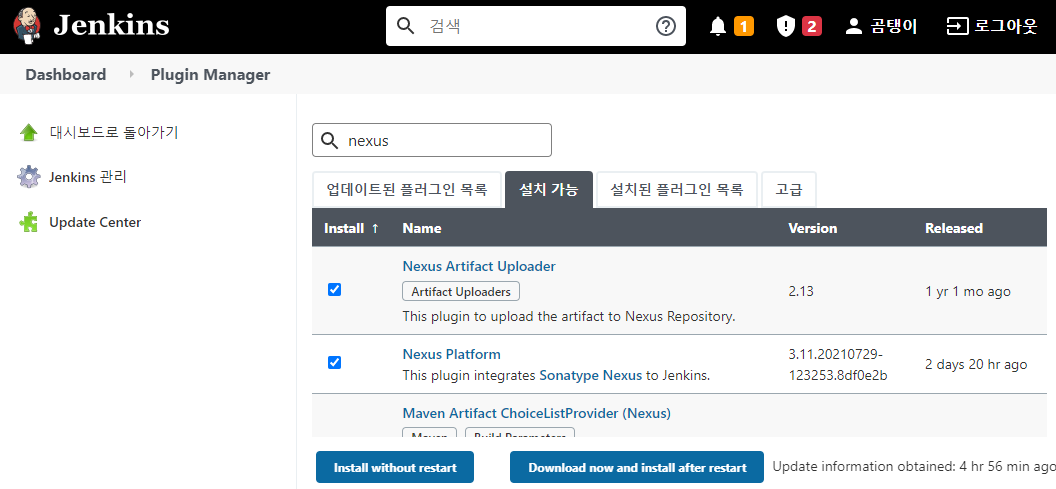Screen dimensions: 1056x489
Task: Open notifications bell icon
Action: pyautogui.click(x=718, y=26)
